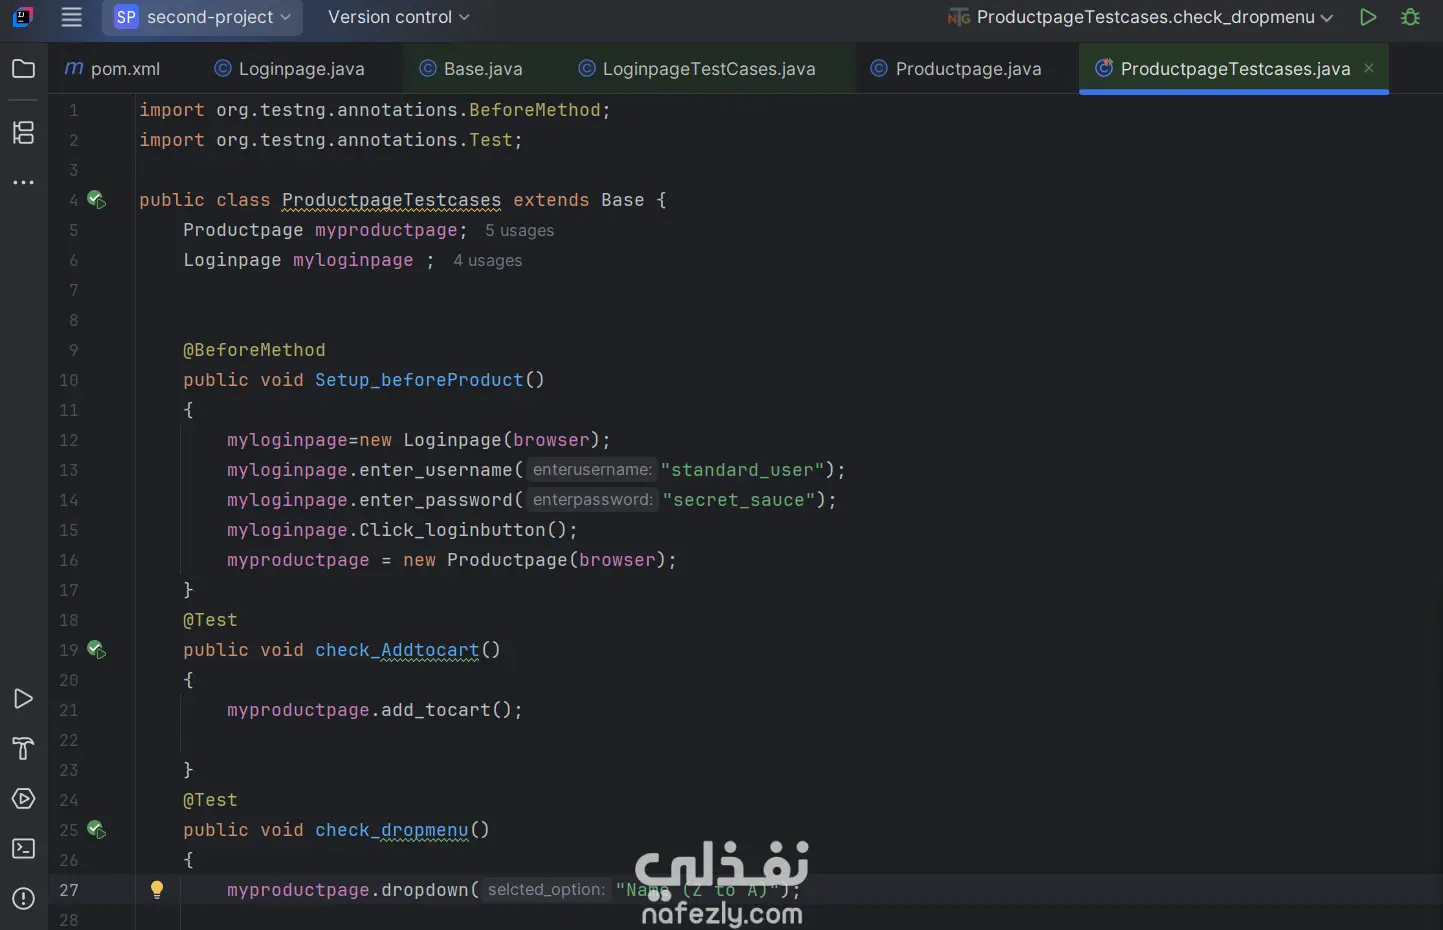Screen dimensions: 1443x930
Task: Click add_tocart() call on line 21
Action: [446, 710]
